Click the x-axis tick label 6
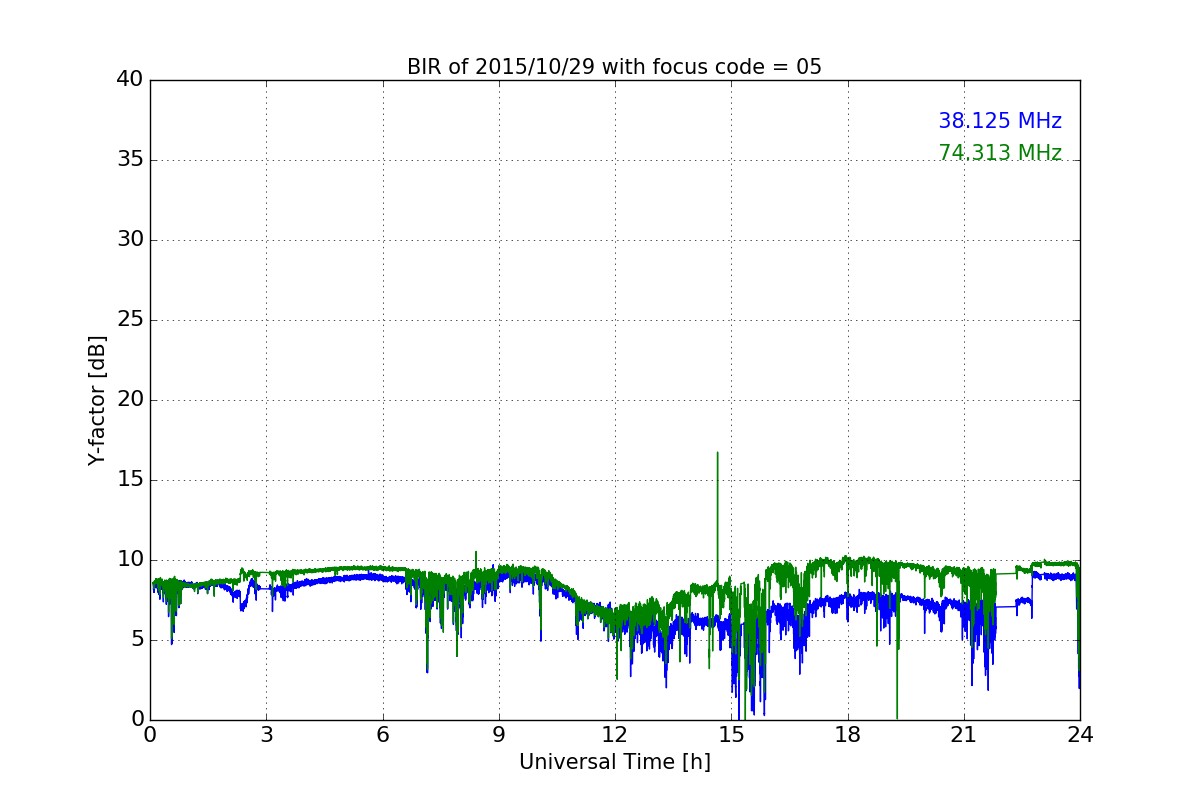1200x800 pixels. coord(382,735)
